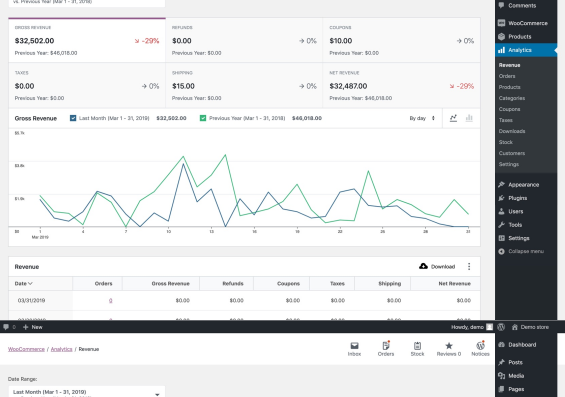This screenshot has height=397, width=565.
Task: Click WooCommerce breadcrumb link
Action: [x=26, y=349]
